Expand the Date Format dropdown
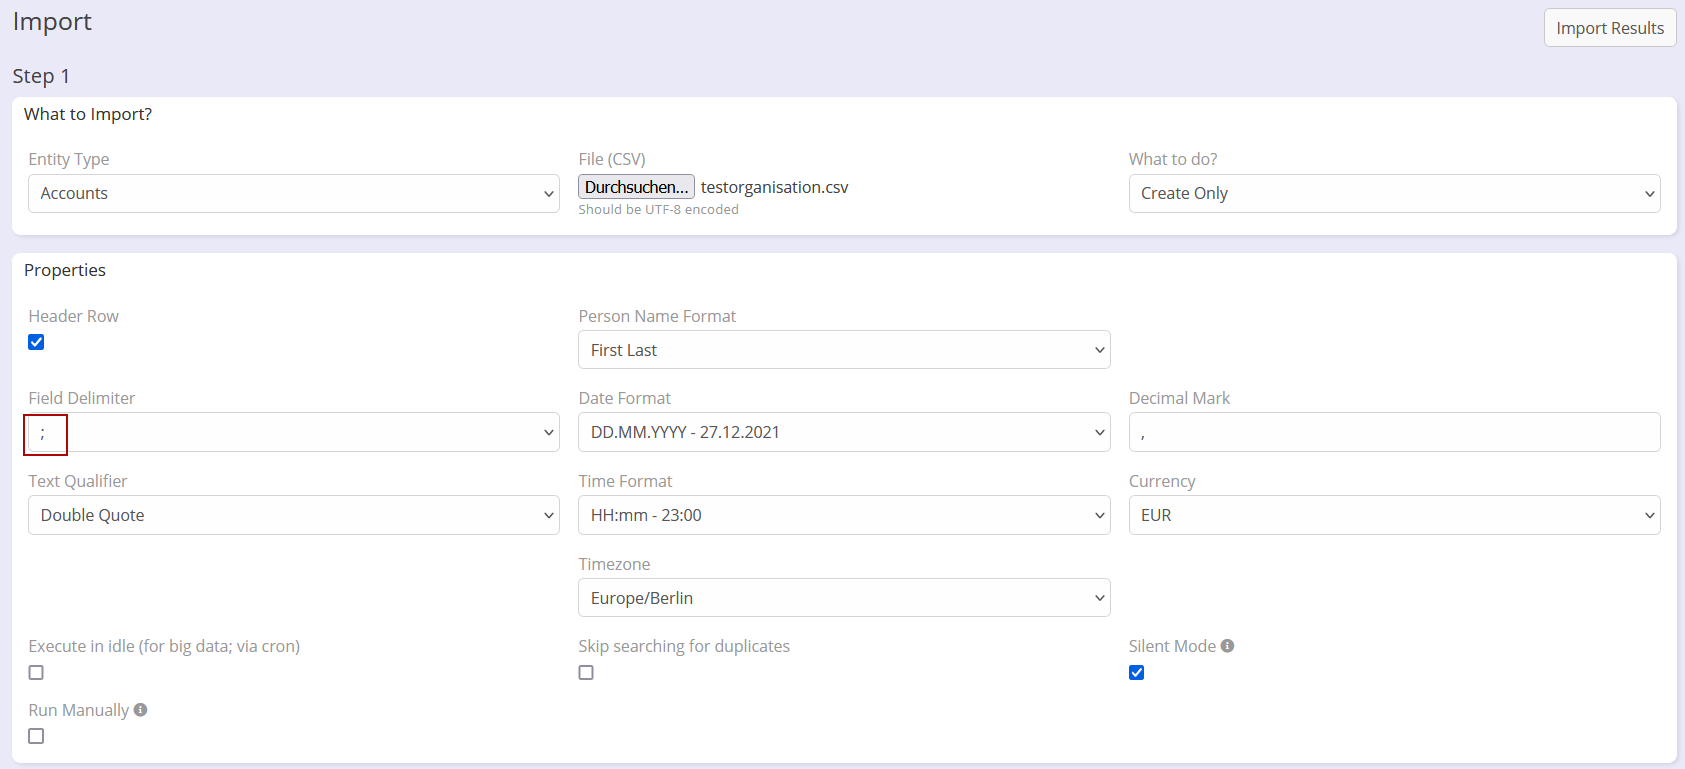1685x769 pixels. (844, 433)
